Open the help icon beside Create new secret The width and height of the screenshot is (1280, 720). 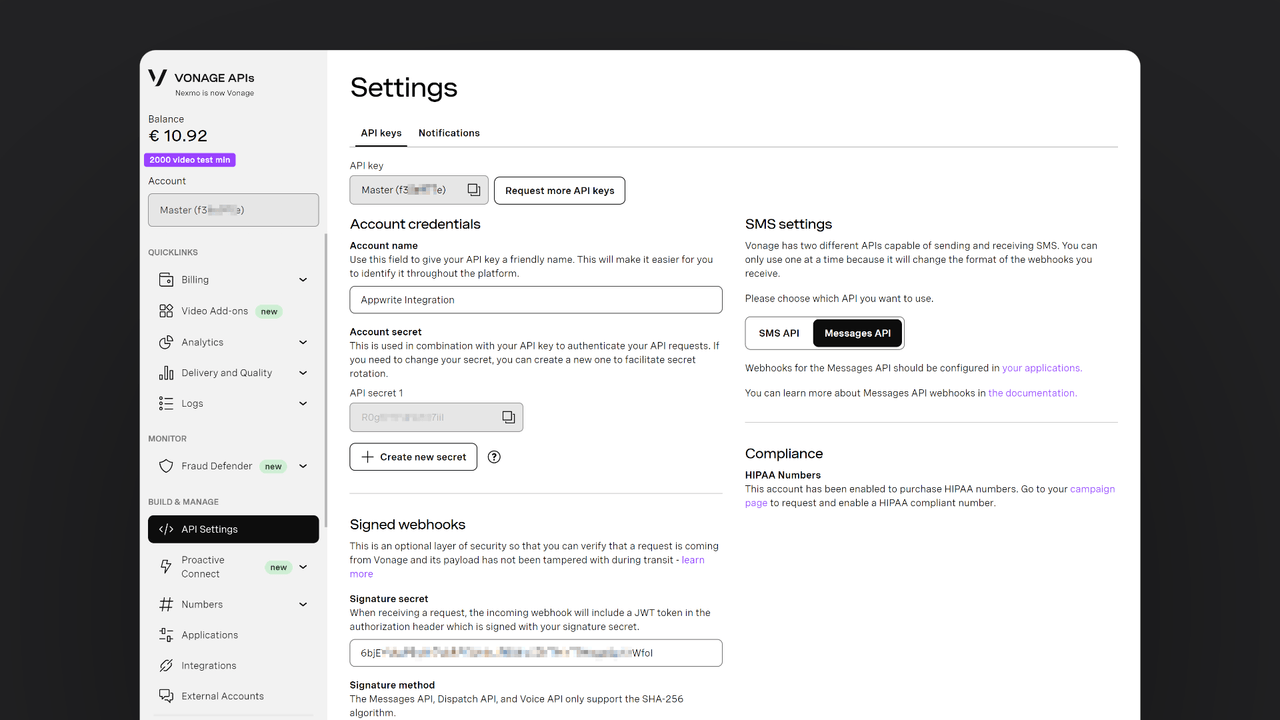494,457
